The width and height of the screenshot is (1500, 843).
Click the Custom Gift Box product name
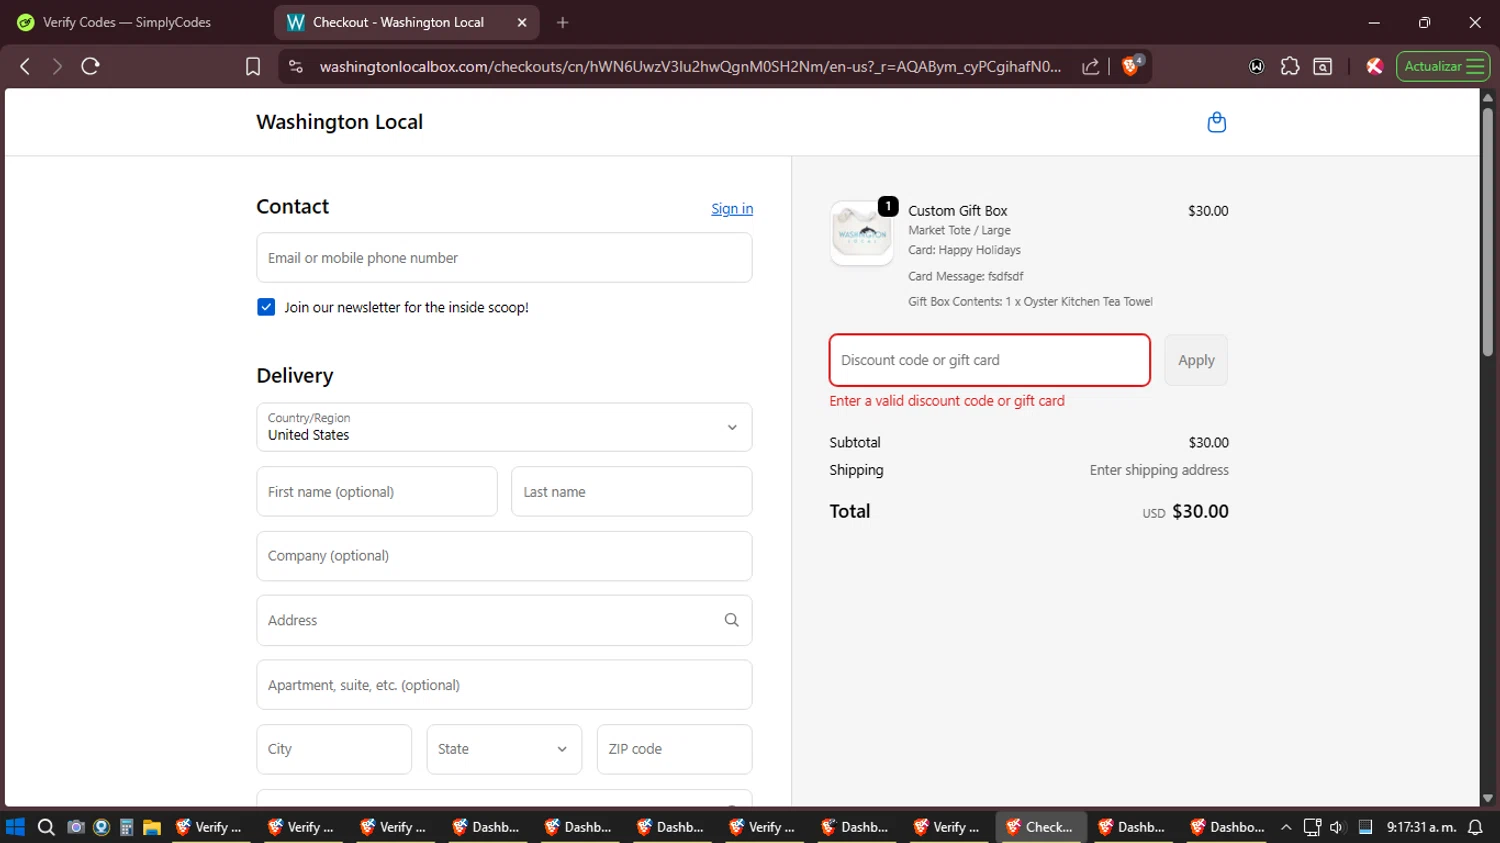[x=958, y=211]
